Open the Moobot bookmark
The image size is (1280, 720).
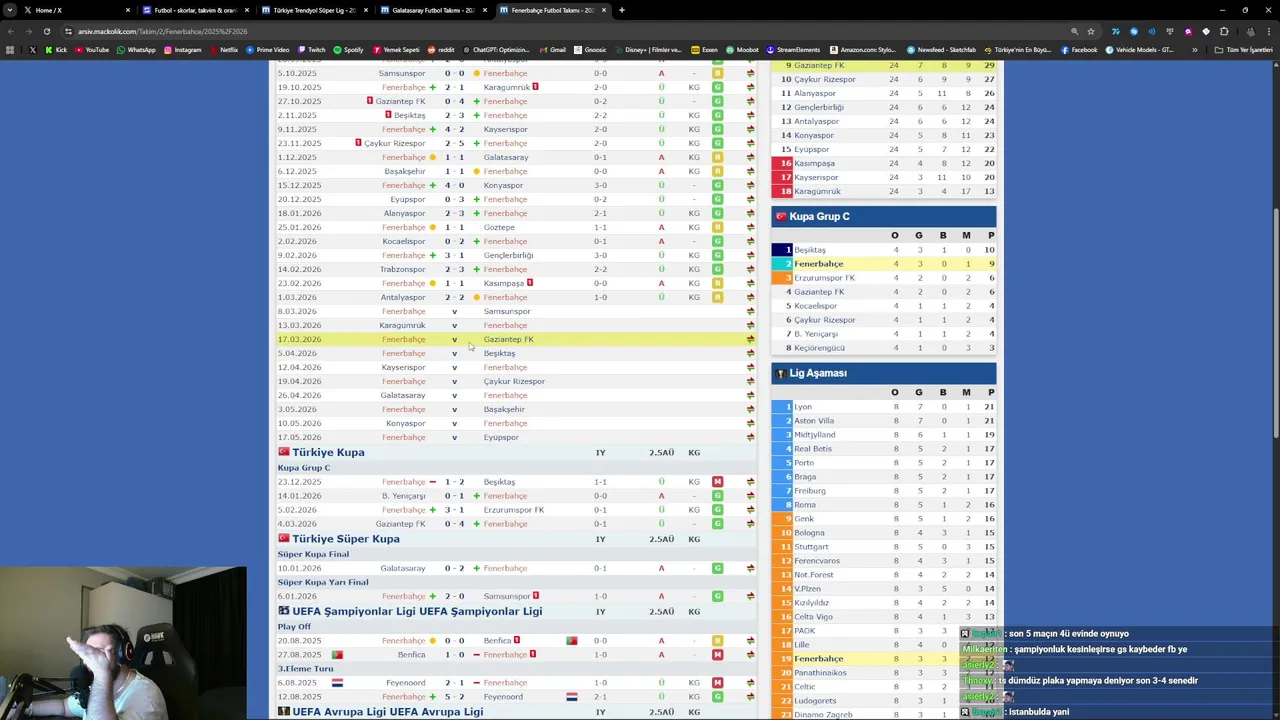tap(742, 50)
